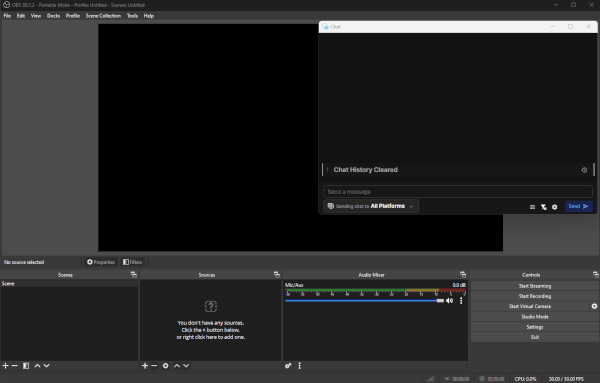Open the File menu
This screenshot has height=383, width=600.
click(7, 16)
